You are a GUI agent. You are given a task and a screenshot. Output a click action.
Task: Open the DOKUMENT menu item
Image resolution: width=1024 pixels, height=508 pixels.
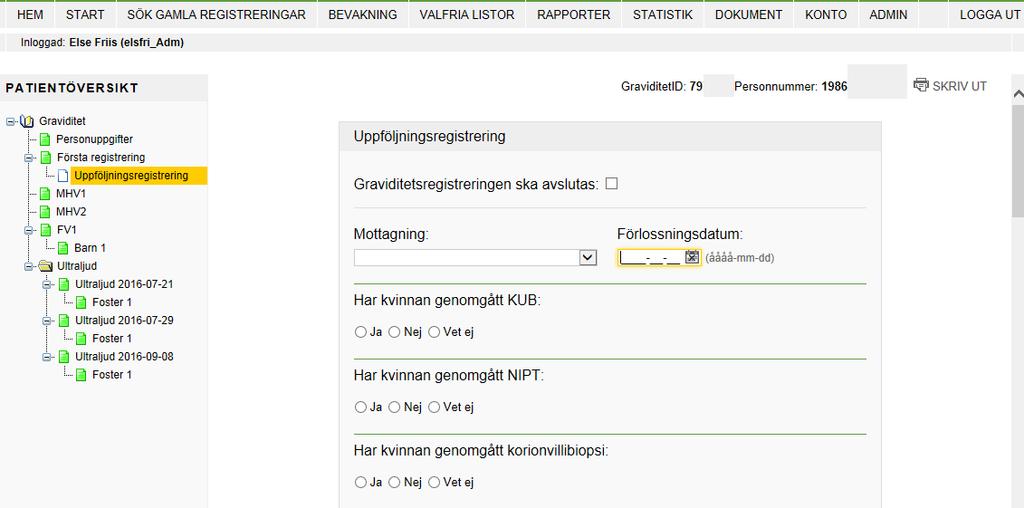point(748,14)
